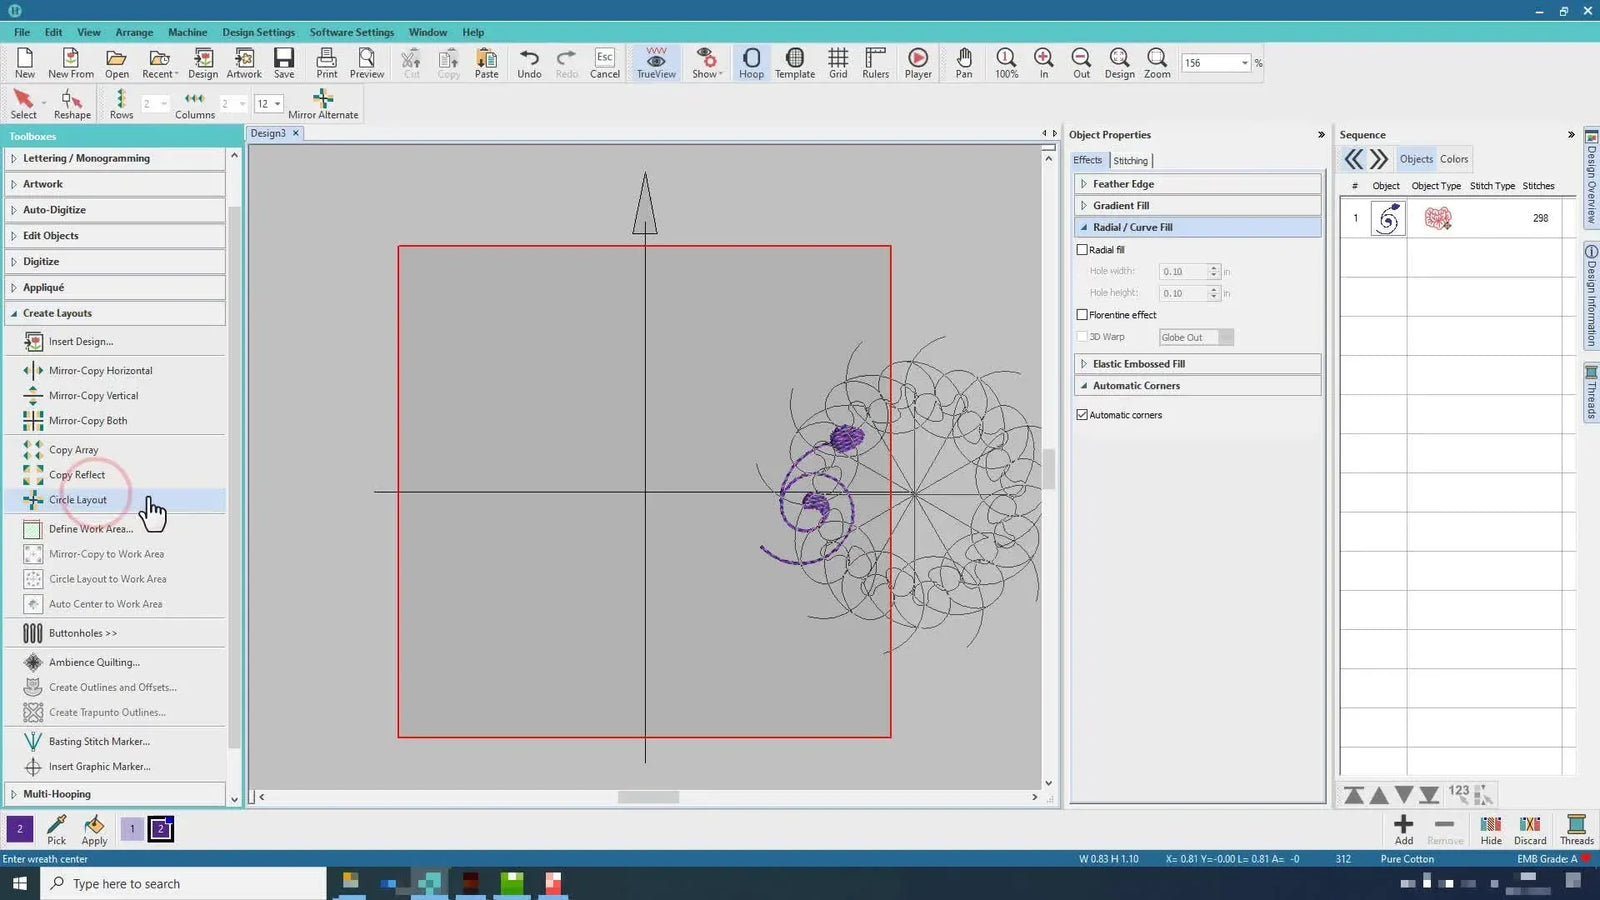1600x900 pixels.
Task: Activate the Player to simulate stitching
Action: 917,62
